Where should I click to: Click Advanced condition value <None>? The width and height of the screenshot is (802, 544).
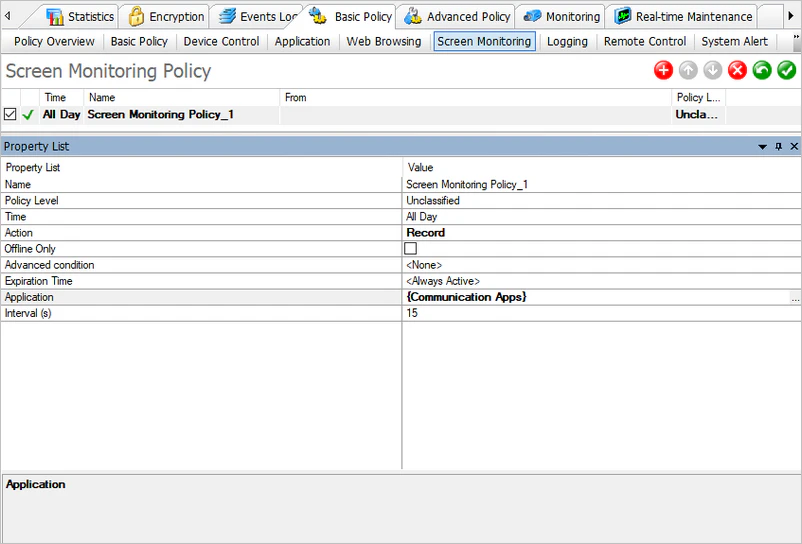602,265
